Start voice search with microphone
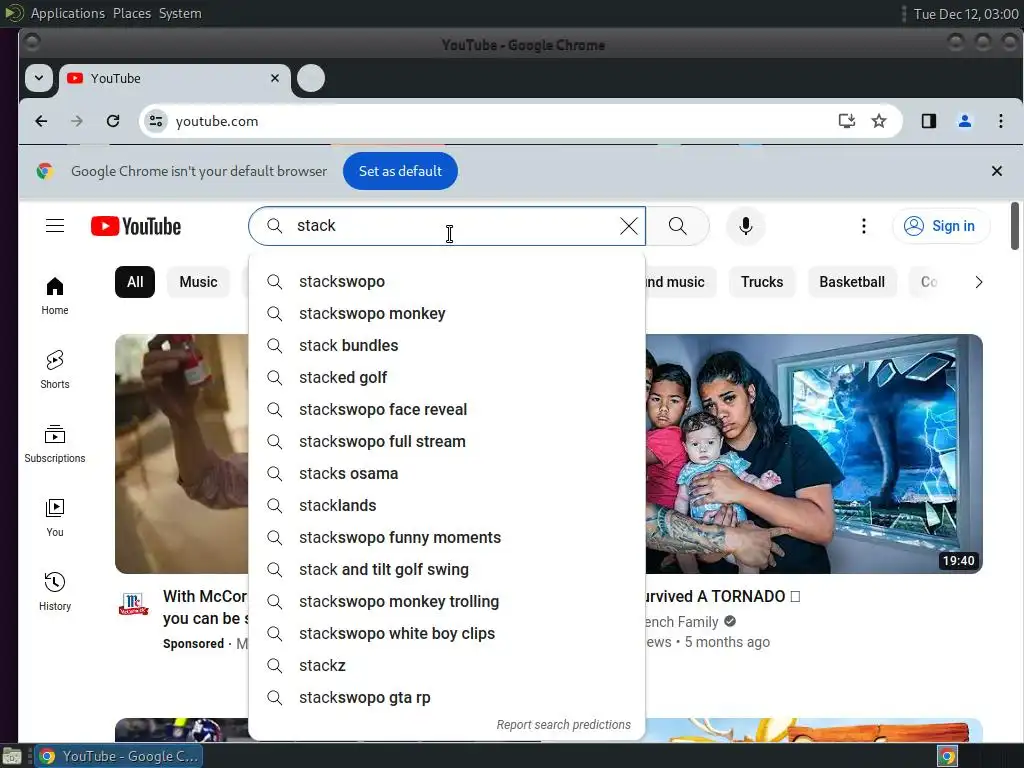The width and height of the screenshot is (1024, 768). click(x=745, y=226)
